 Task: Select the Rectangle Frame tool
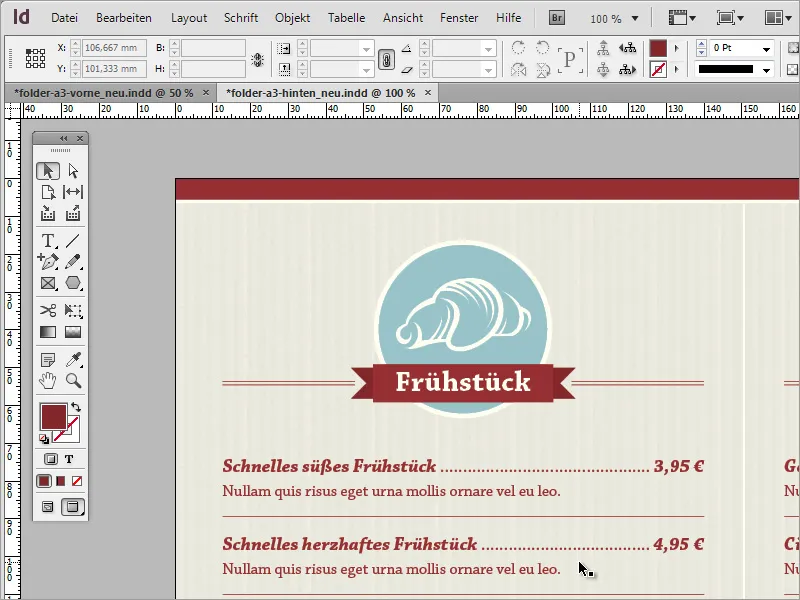pyautogui.click(x=48, y=283)
